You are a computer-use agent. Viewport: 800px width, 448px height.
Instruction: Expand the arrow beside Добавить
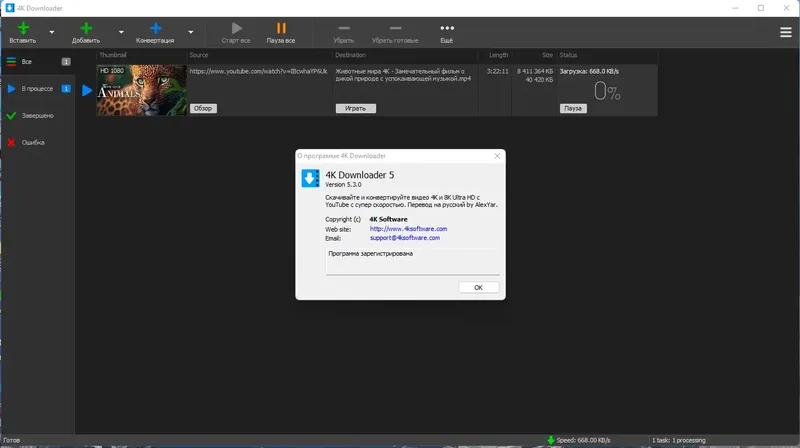121,32
